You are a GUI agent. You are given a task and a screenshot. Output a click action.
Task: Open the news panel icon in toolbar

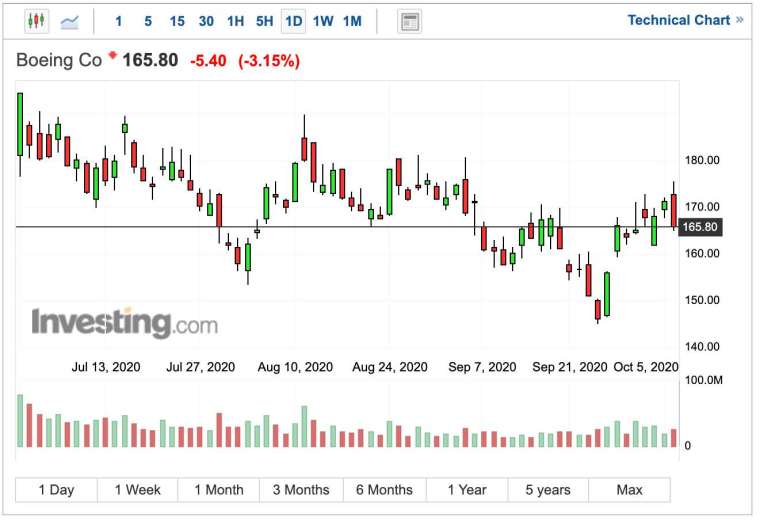click(410, 21)
